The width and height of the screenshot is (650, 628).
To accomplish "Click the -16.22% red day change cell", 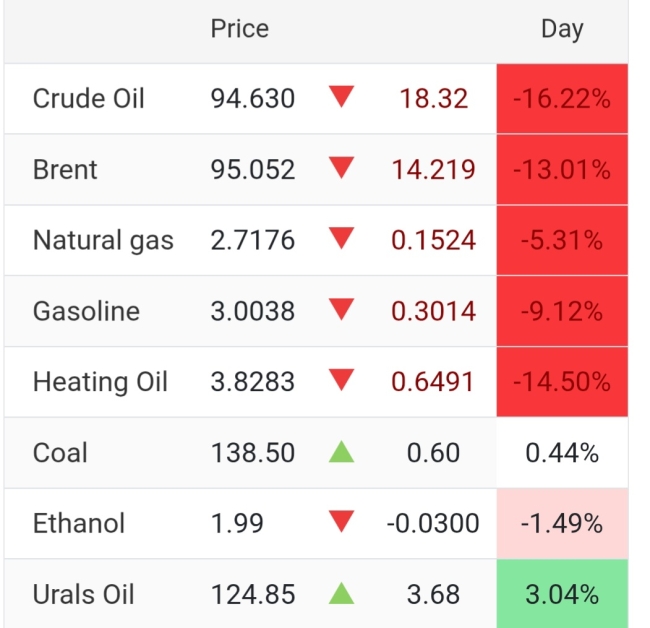I will (562, 99).
